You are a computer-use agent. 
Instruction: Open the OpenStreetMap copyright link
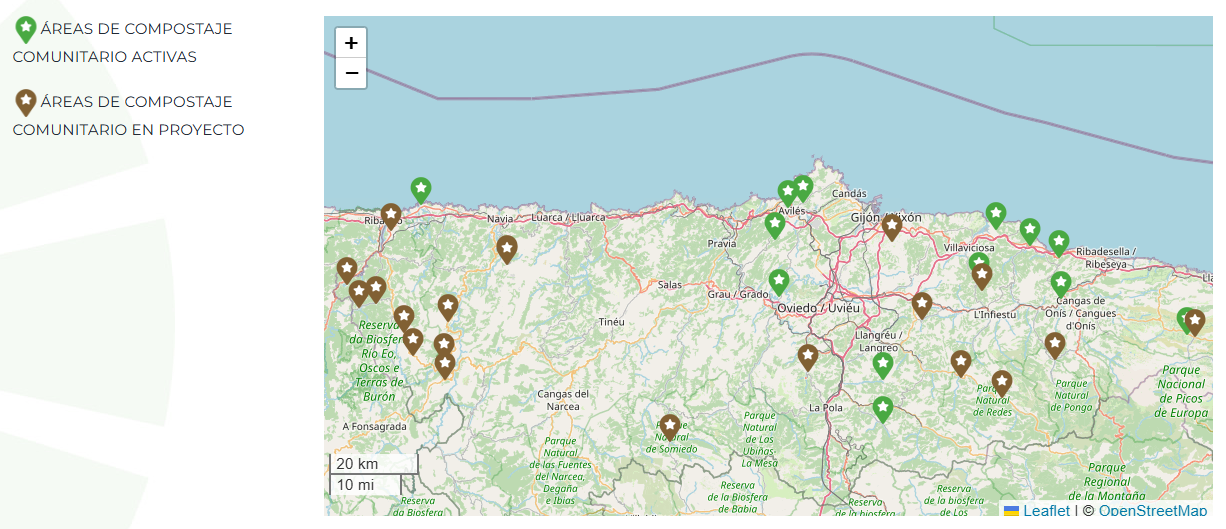point(1152,510)
